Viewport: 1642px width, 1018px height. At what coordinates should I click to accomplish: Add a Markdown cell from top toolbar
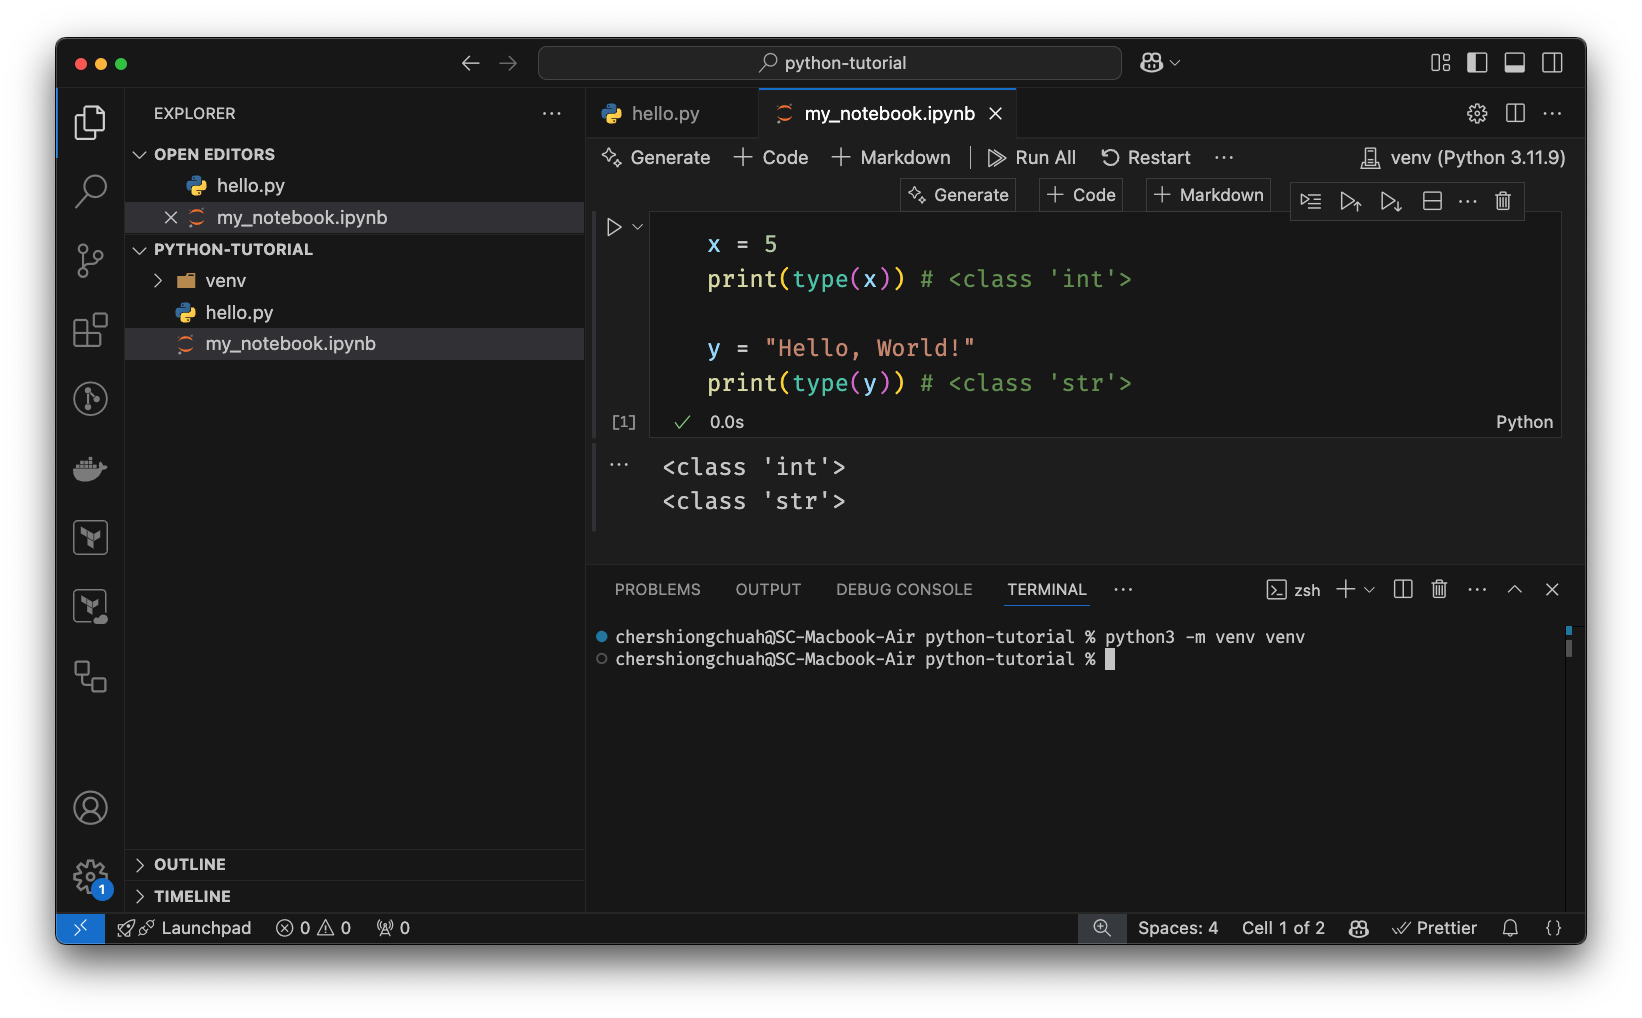891,157
